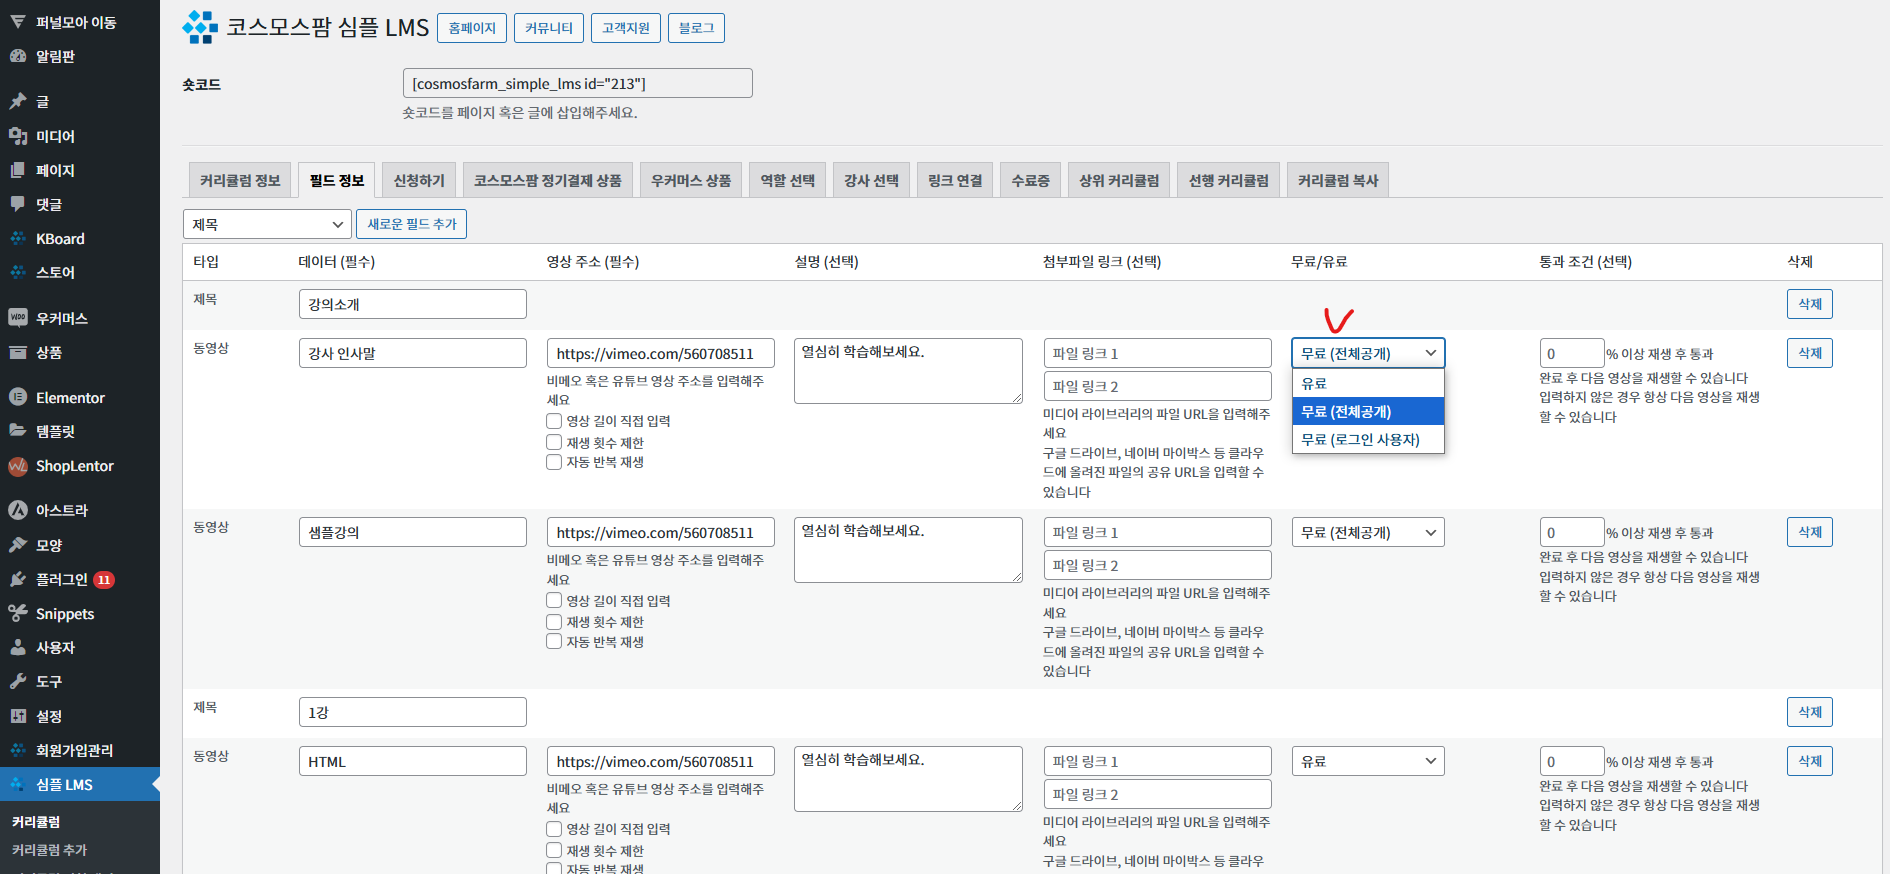Open 유료 dropdown in HTML row
Image resolution: width=1890 pixels, height=874 pixels.
pyautogui.click(x=1368, y=761)
